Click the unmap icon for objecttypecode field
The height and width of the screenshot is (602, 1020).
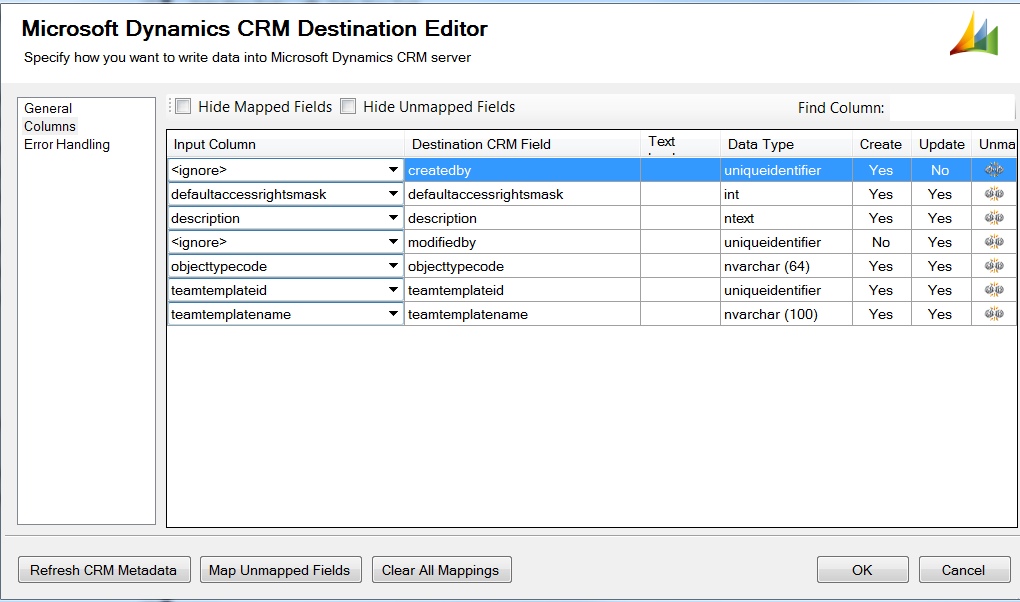[993, 266]
